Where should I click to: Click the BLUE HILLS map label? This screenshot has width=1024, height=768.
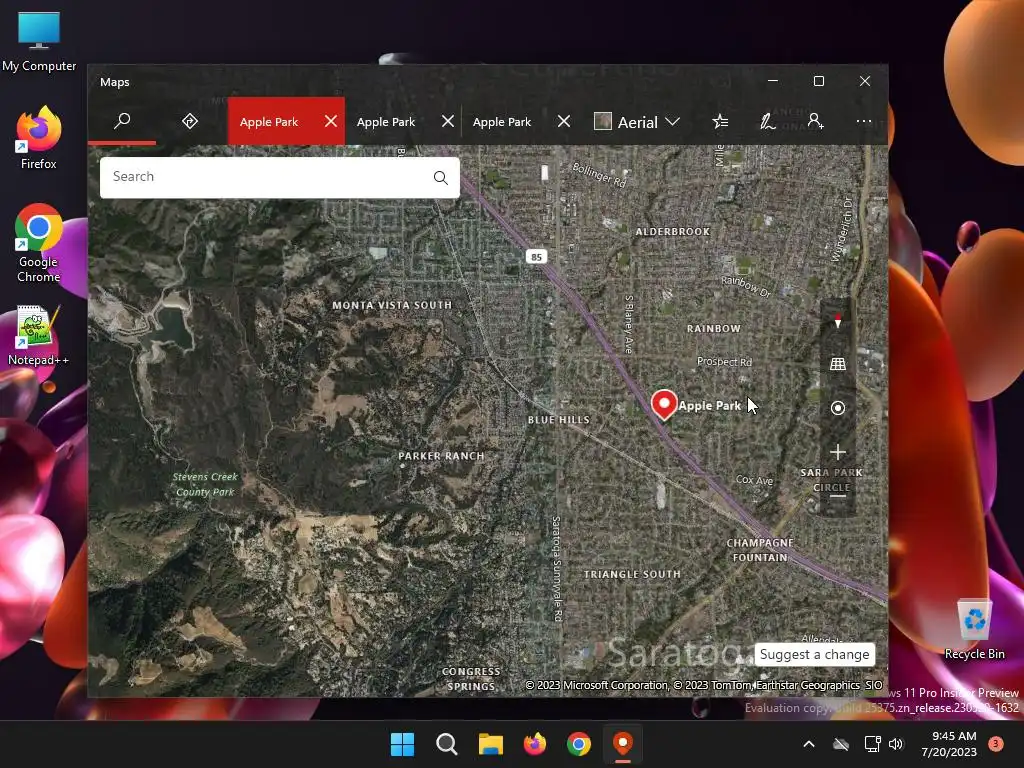point(559,420)
